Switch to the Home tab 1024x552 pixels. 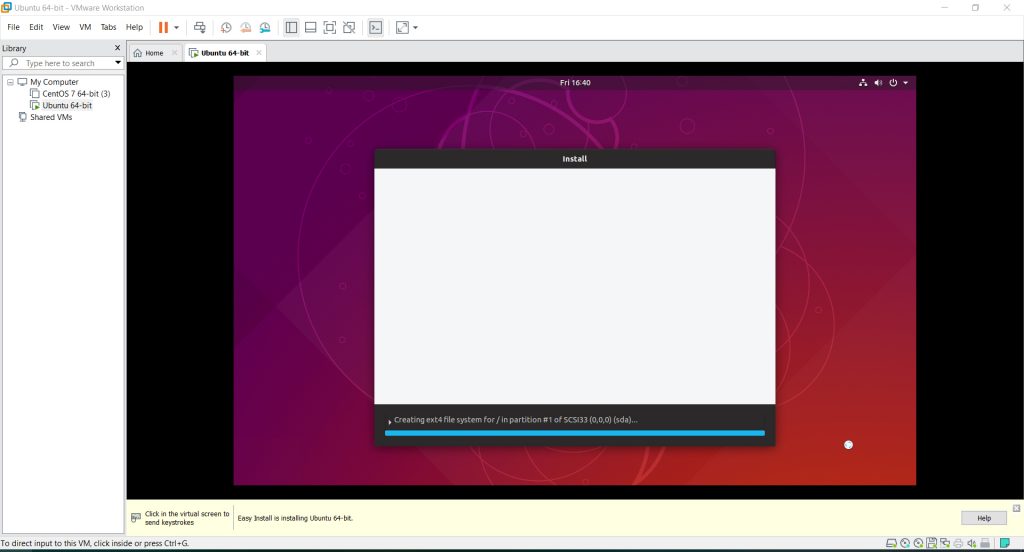click(x=154, y=53)
